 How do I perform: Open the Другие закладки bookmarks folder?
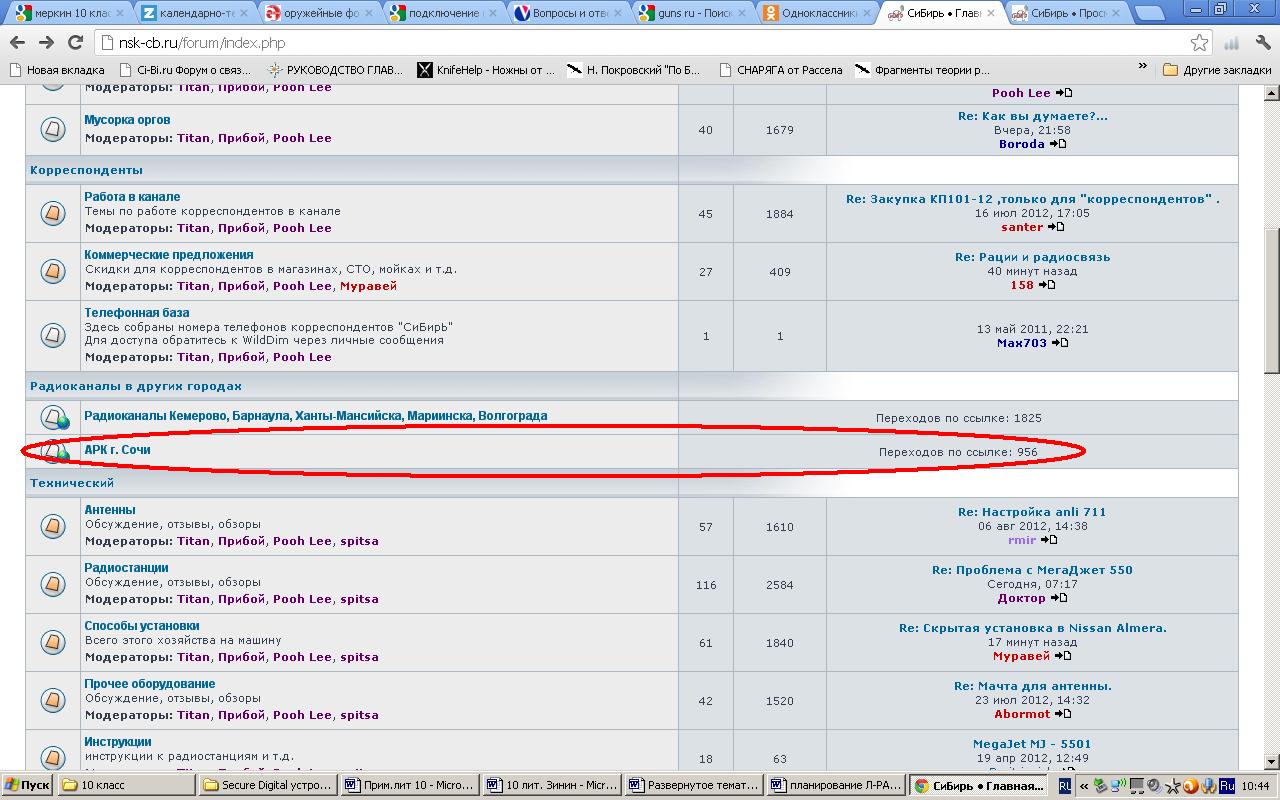tap(1217, 70)
